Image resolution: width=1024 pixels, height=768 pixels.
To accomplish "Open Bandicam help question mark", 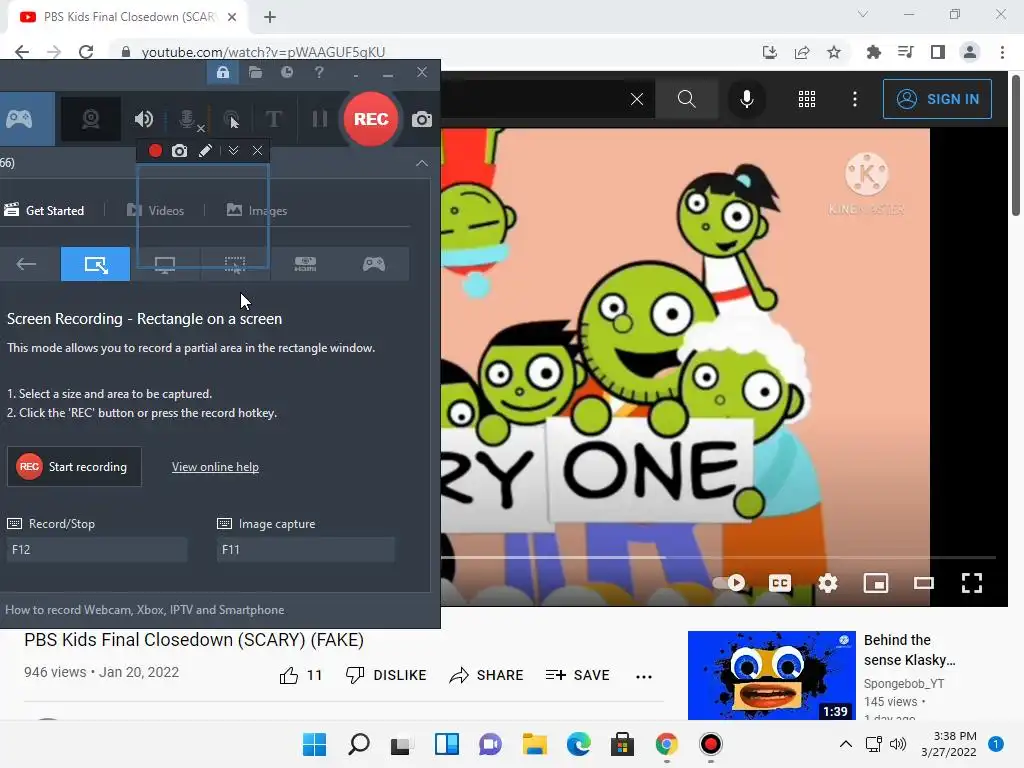I will pyautogui.click(x=319, y=72).
